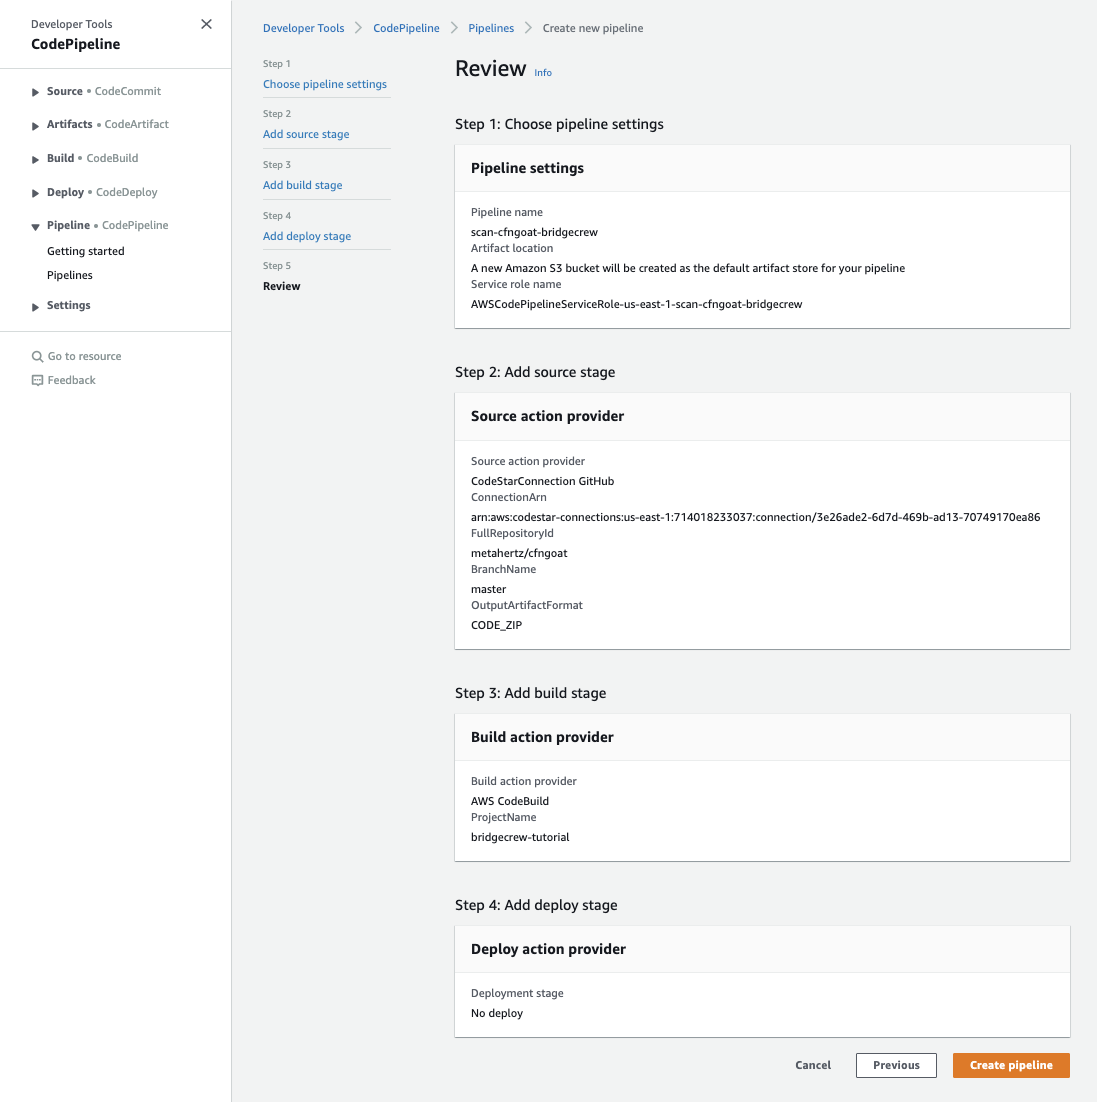Open the Artifacts label in sidebar
Viewport: 1097px width, 1102px height.
click(70, 124)
